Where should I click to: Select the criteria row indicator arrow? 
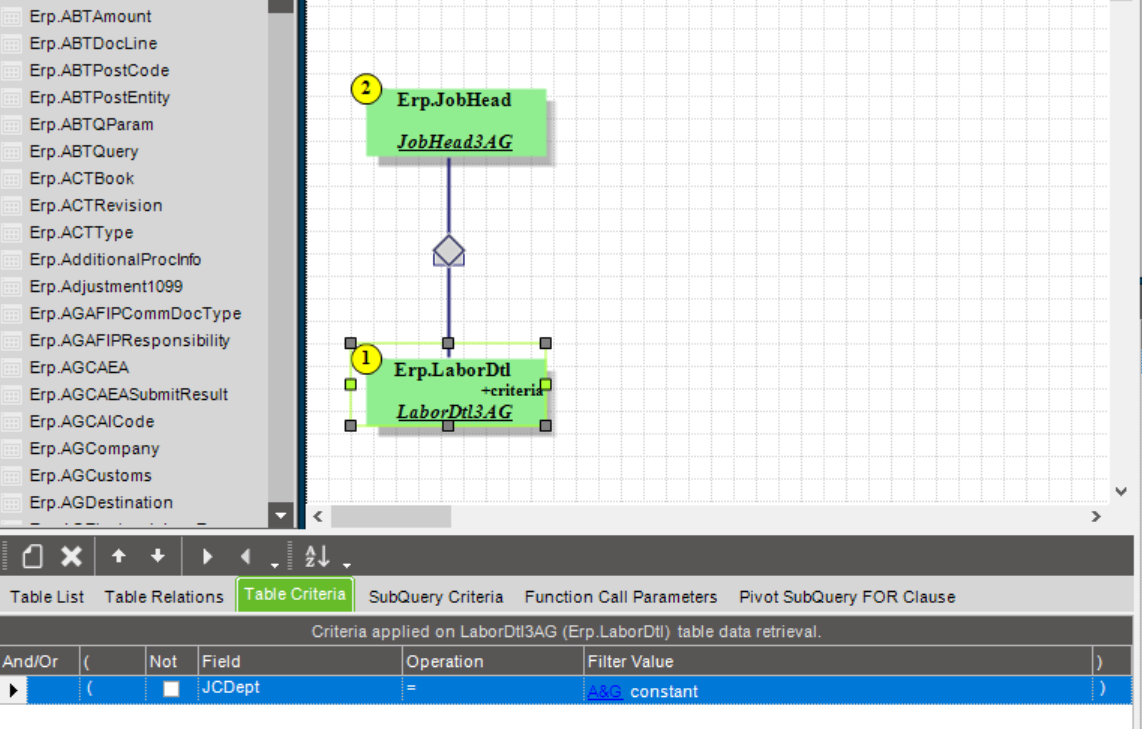(13, 689)
